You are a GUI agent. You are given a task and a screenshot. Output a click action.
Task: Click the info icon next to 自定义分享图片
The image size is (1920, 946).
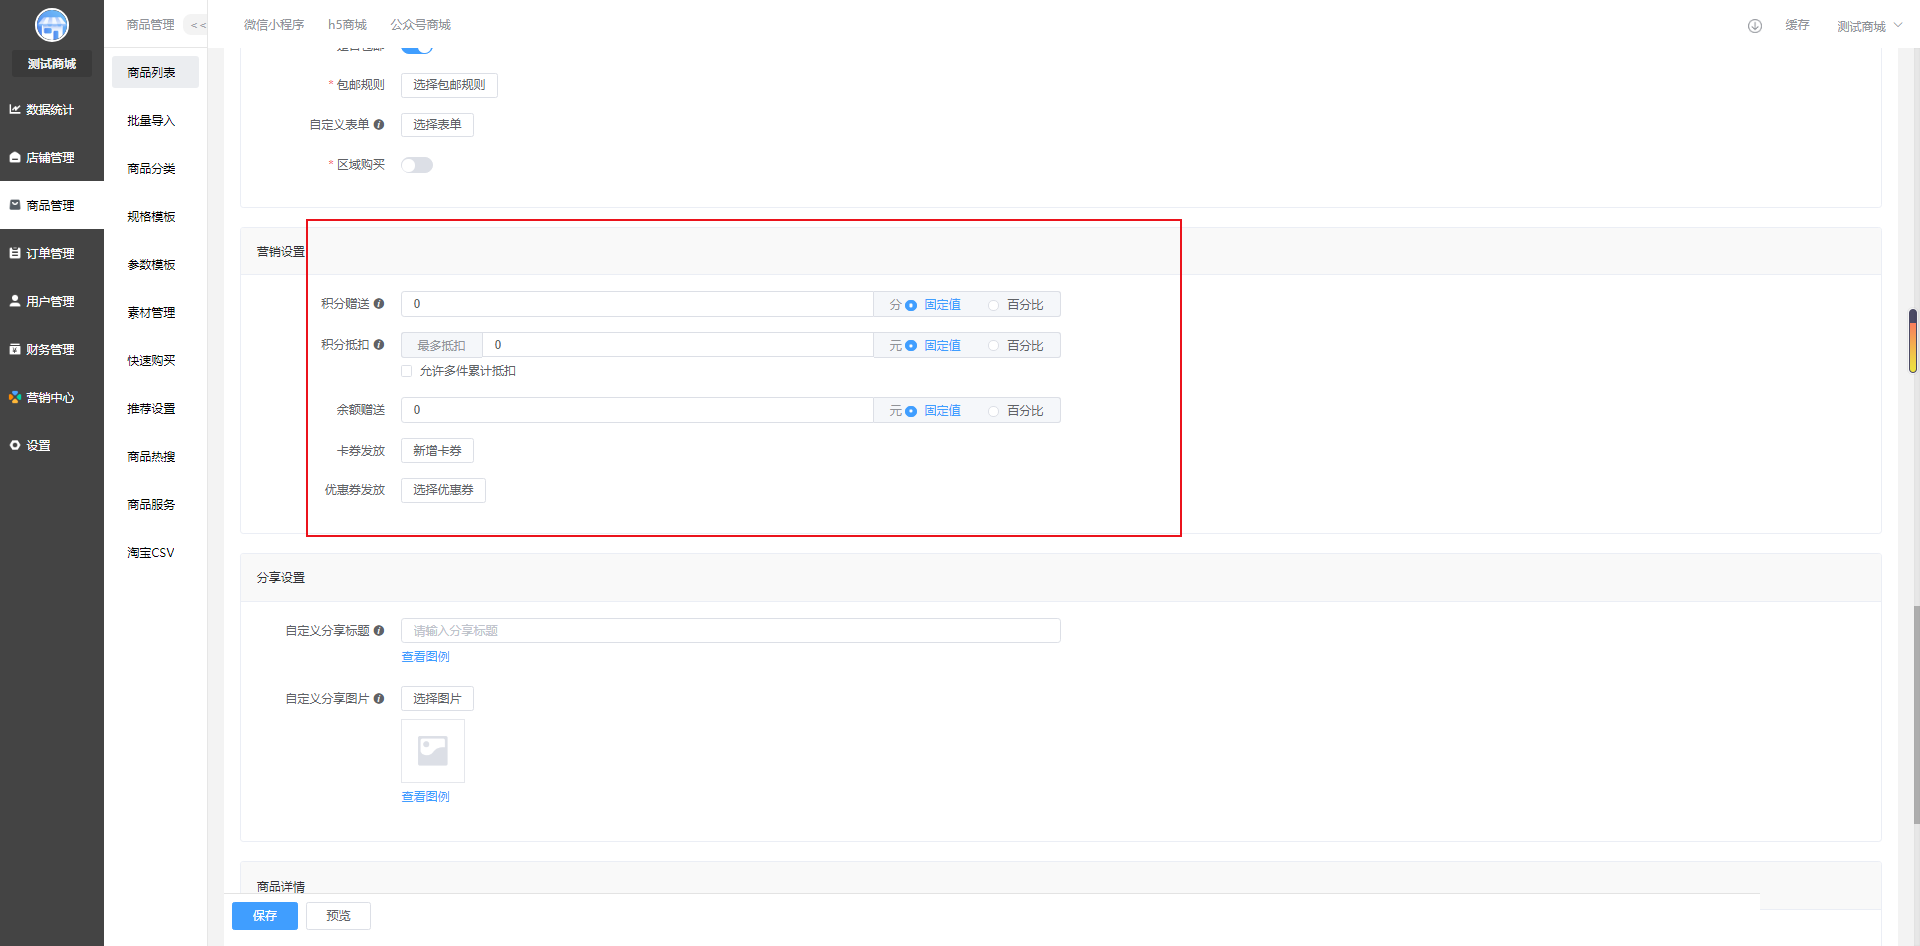379,699
